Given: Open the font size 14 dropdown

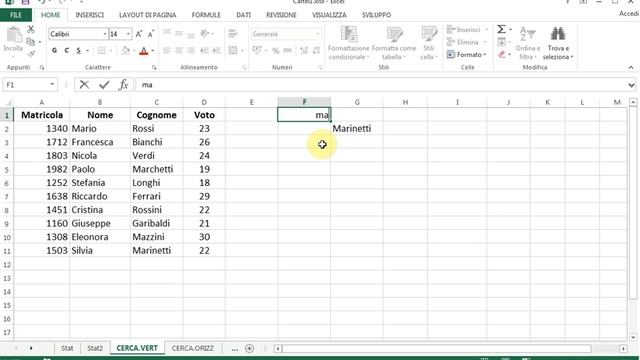Looking at the screenshot, I should click(128, 34).
